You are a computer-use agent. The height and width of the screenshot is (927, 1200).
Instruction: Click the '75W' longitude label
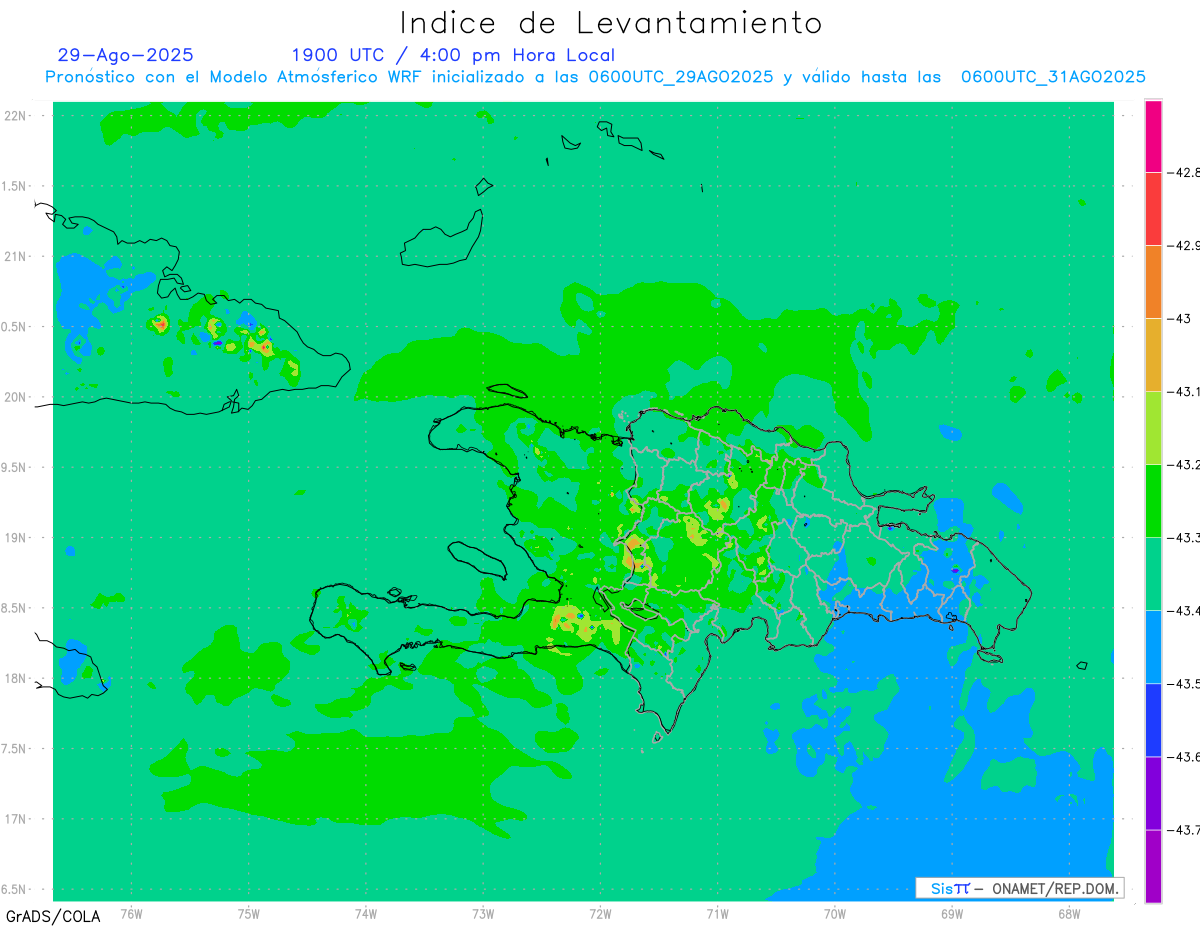point(249,913)
